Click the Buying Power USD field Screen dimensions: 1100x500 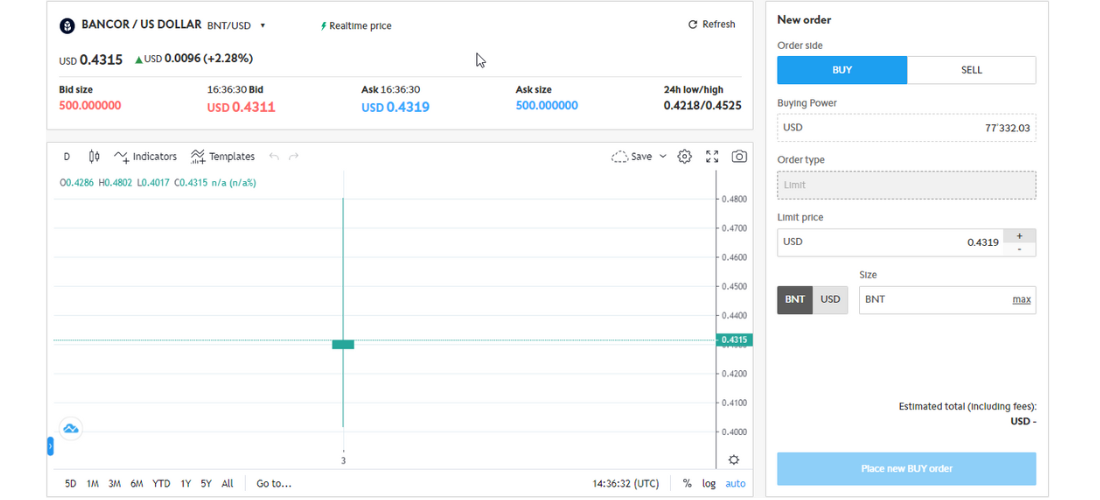906,128
